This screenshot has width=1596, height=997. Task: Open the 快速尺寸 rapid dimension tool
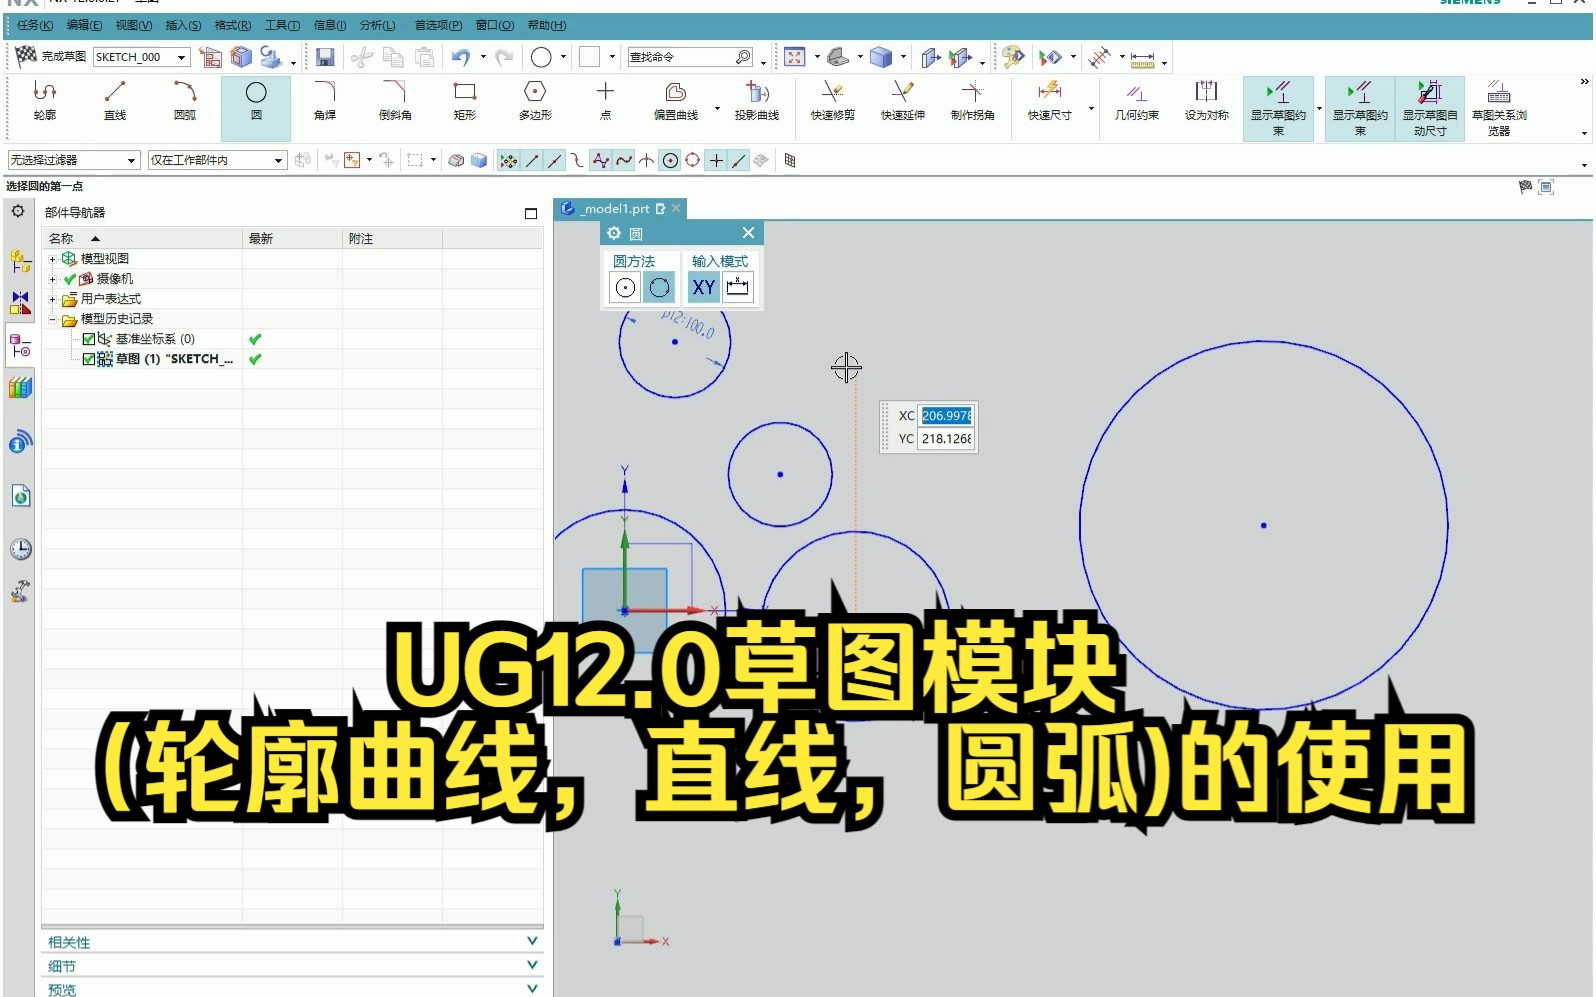click(x=1049, y=102)
